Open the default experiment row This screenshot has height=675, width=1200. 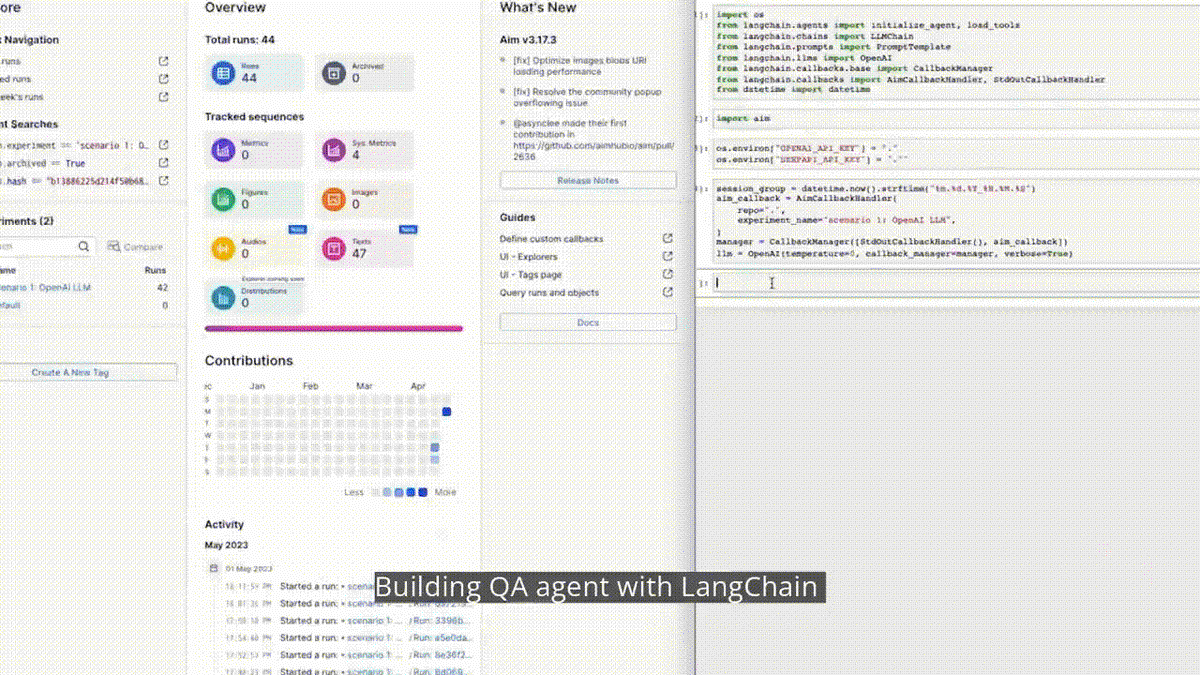(84, 305)
